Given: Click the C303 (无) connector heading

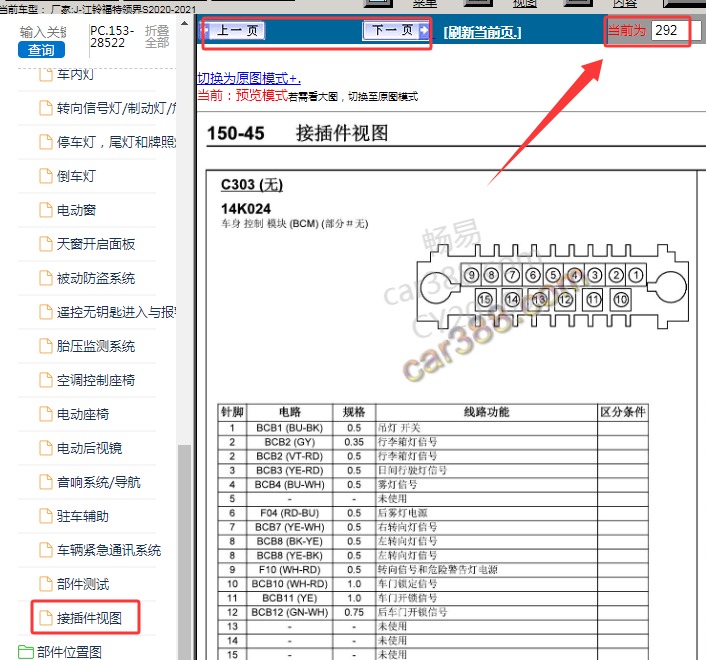Looking at the screenshot, I should (x=252, y=185).
